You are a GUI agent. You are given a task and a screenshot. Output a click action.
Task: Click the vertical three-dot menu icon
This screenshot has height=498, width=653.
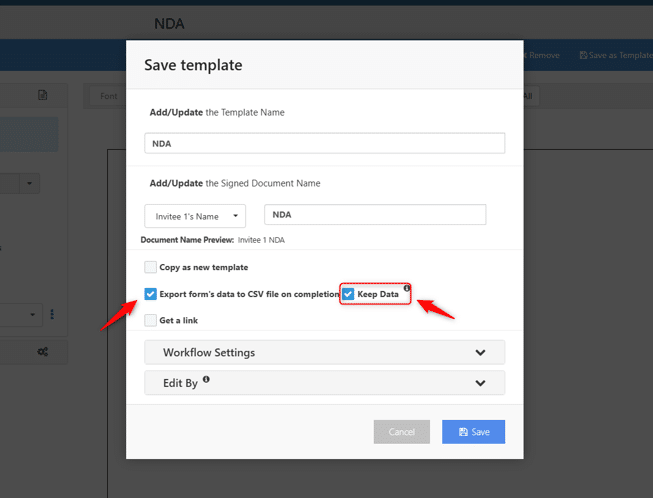(52, 314)
